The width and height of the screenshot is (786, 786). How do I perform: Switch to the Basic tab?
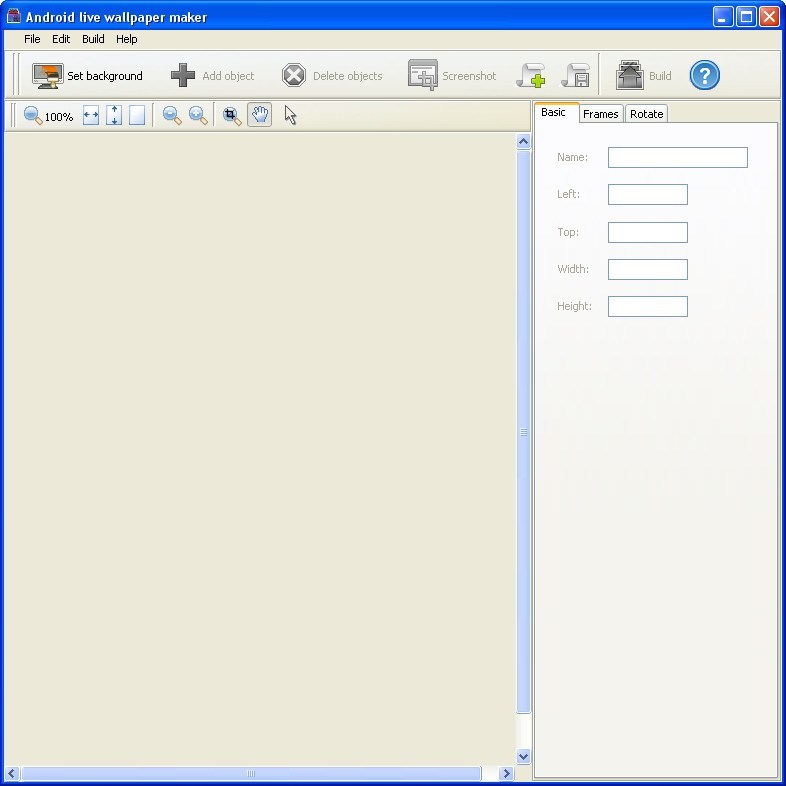(556, 112)
